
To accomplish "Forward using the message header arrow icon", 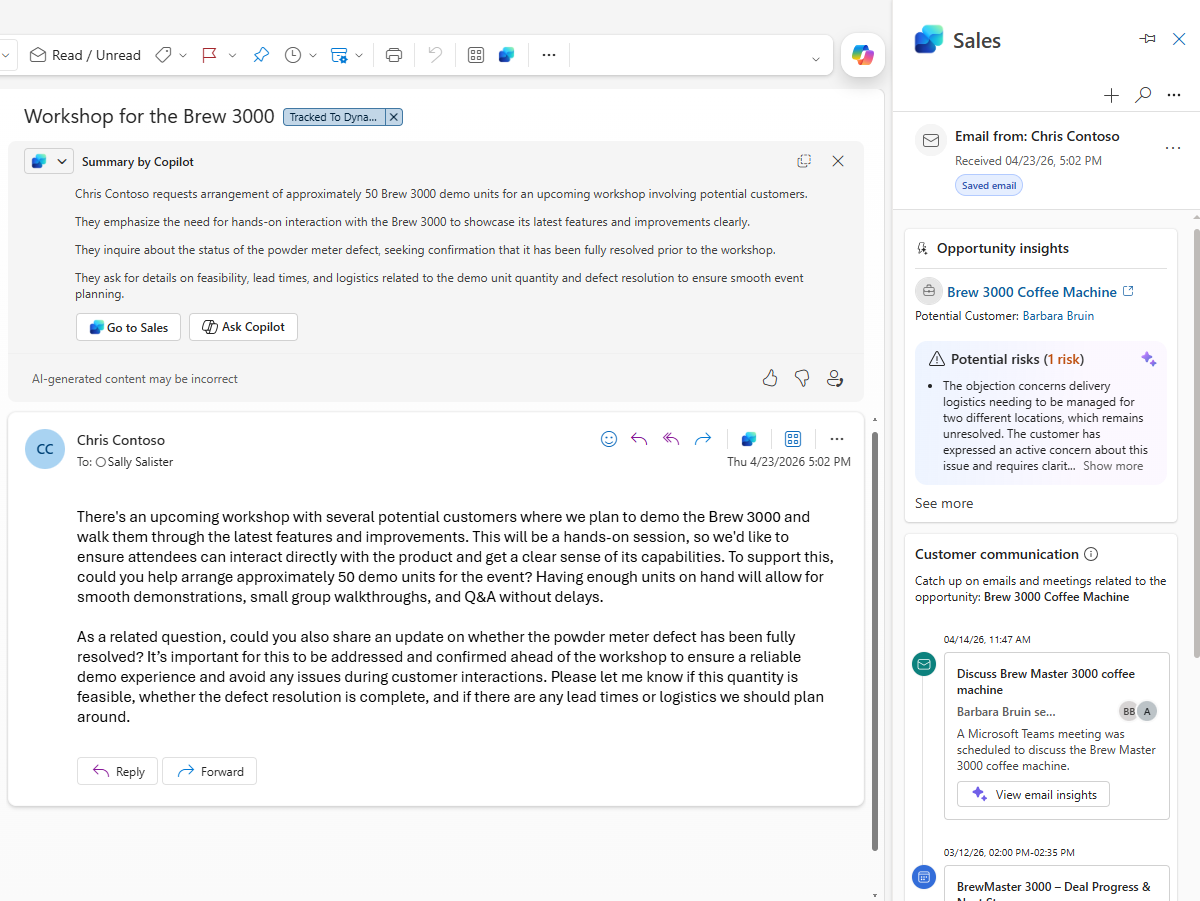I will coord(703,439).
